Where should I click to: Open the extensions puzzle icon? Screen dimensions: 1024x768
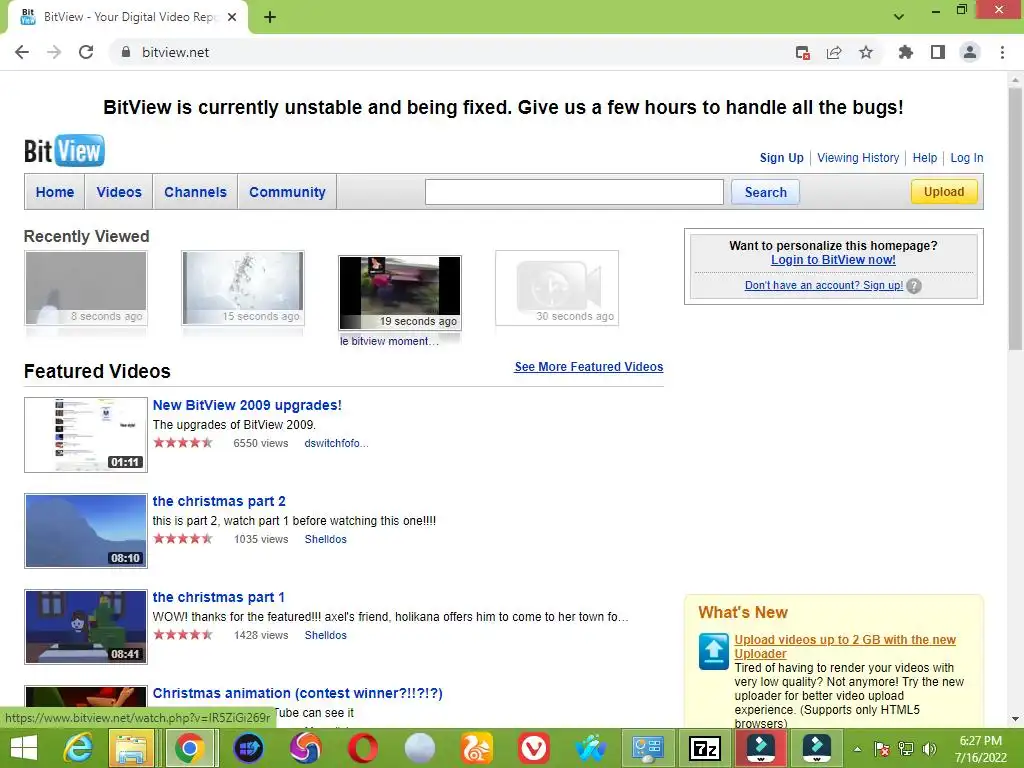(906, 52)
